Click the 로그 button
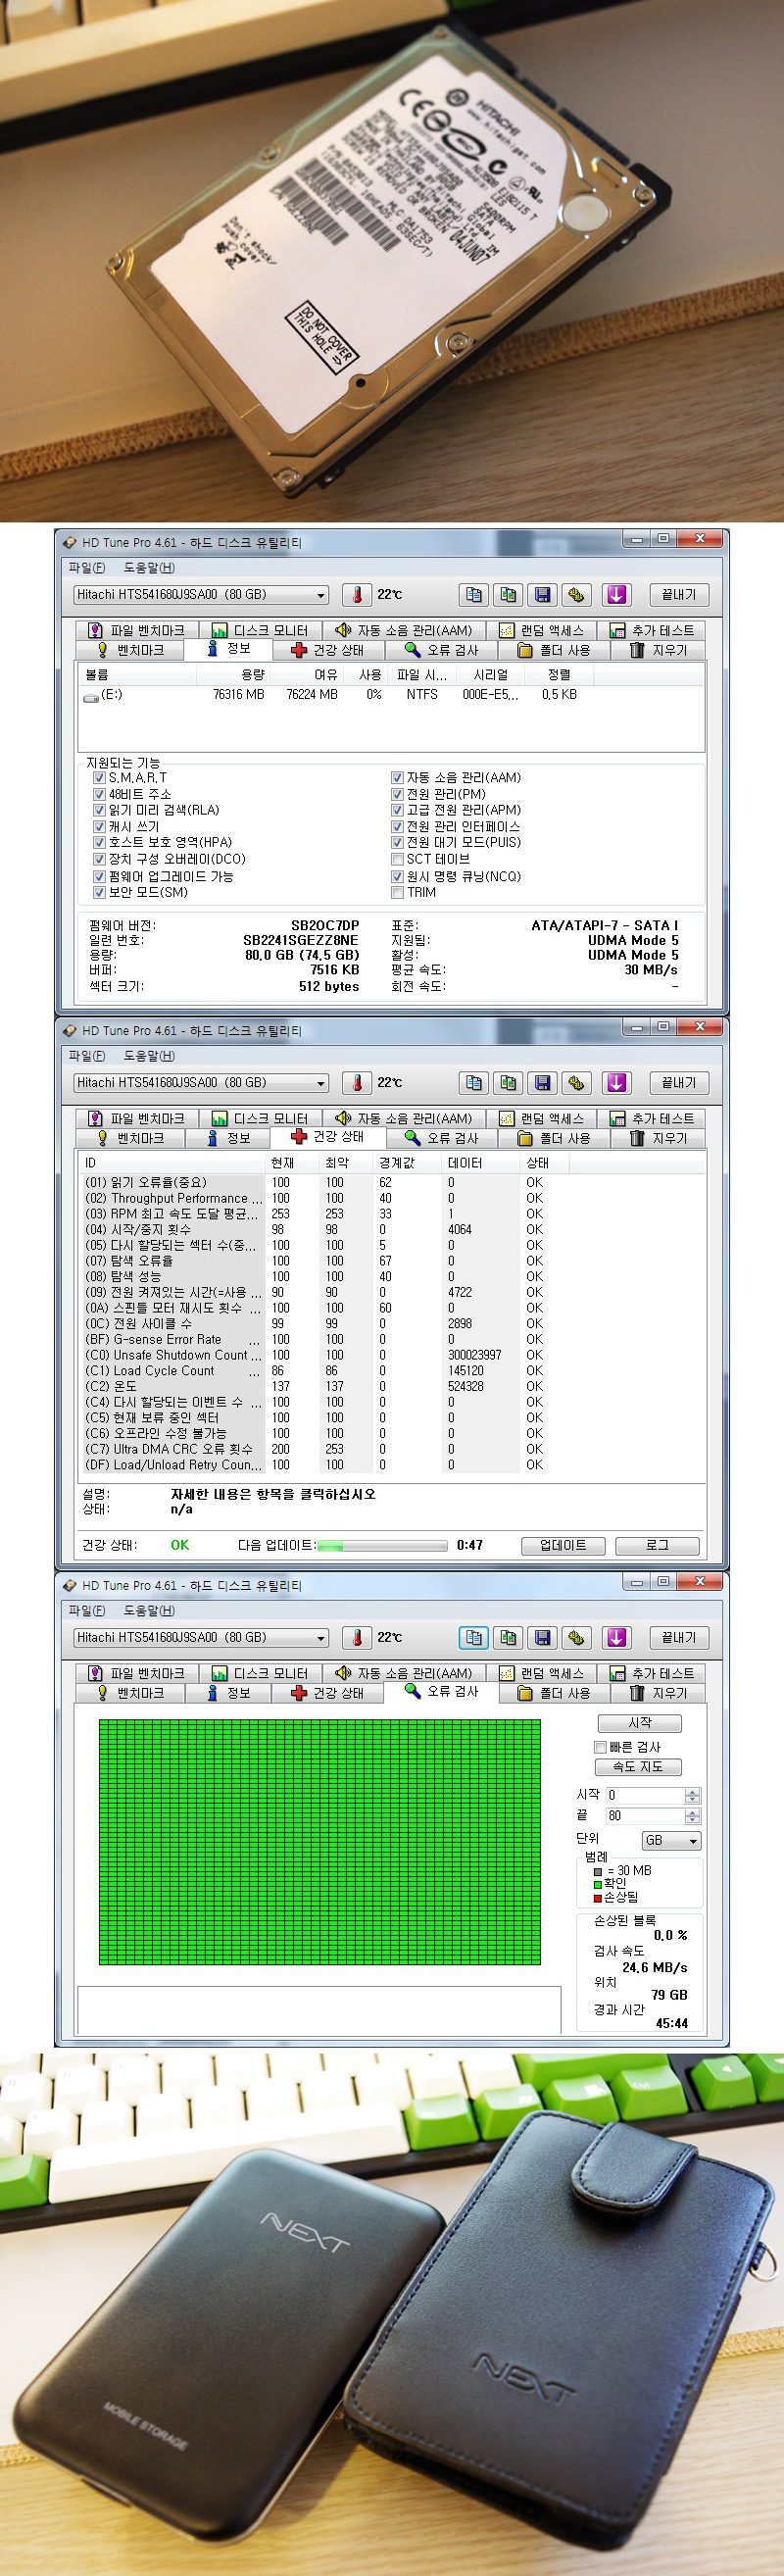The image size is (784, 2576). (657, 1545)
